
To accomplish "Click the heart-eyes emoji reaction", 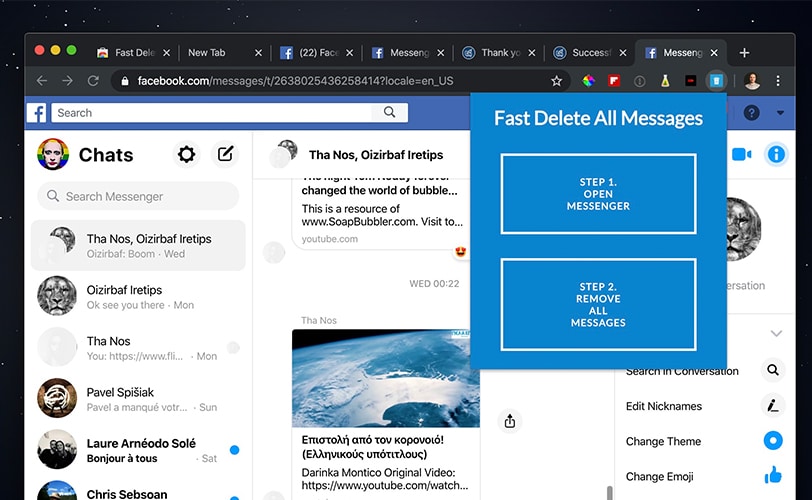I will pos(460,252).
